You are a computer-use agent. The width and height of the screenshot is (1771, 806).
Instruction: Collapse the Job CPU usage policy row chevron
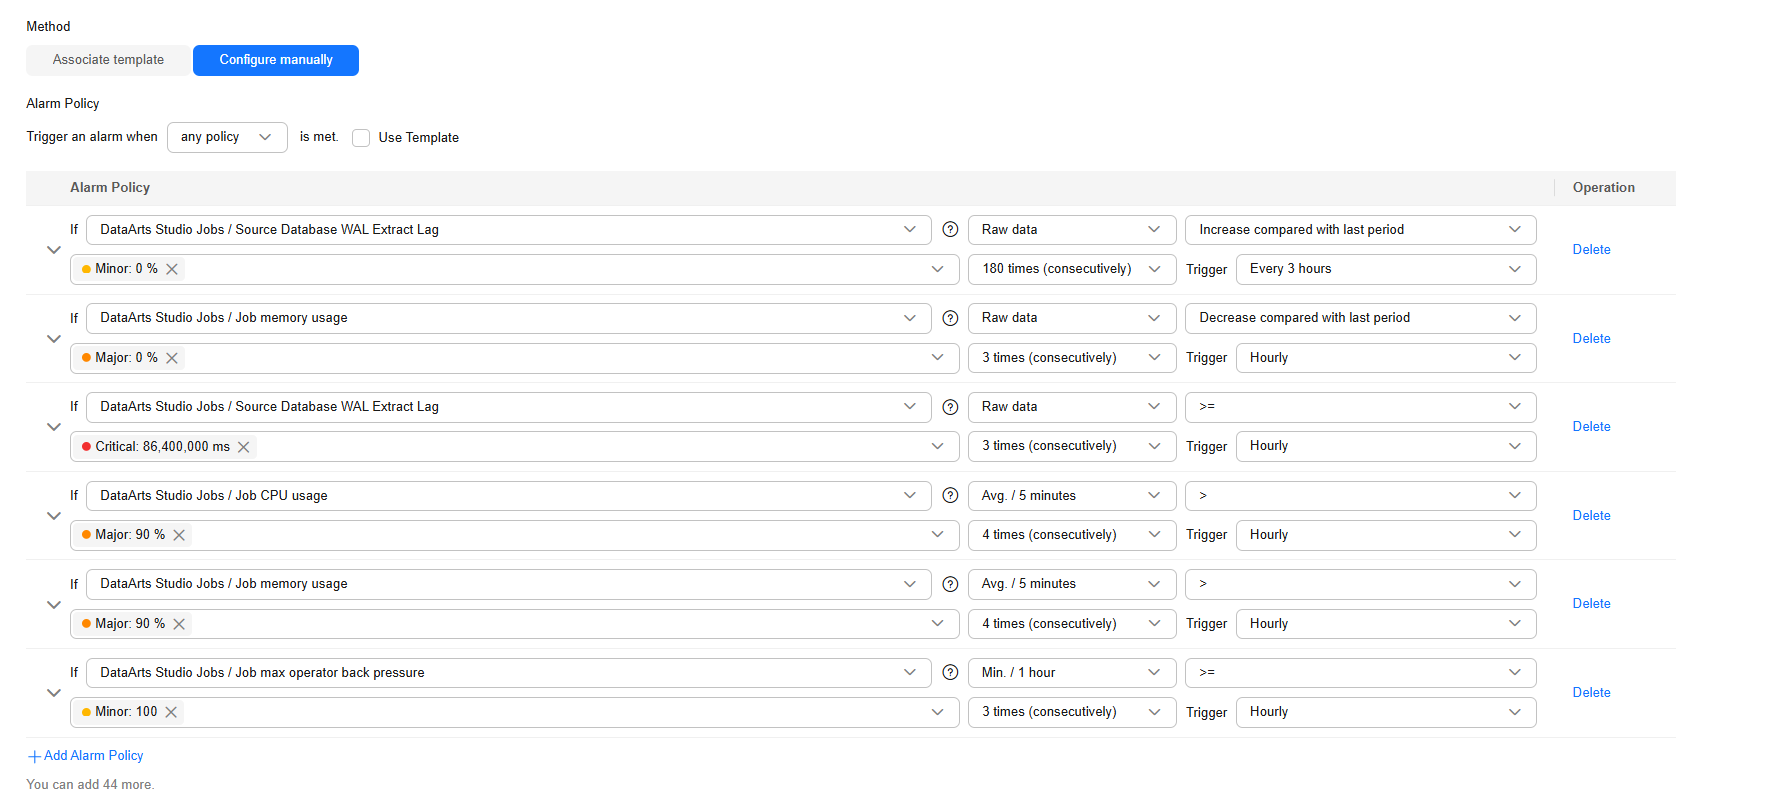coord(54,516)
